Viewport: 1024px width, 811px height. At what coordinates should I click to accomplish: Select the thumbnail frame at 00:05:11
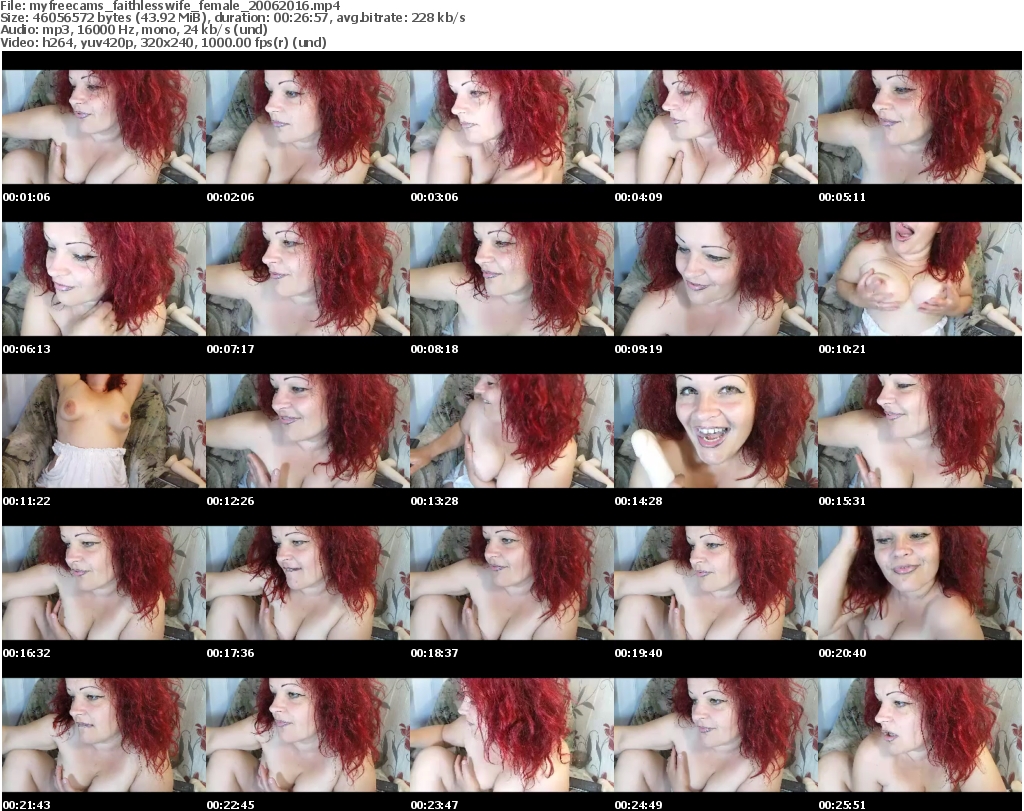pos(920,127)
